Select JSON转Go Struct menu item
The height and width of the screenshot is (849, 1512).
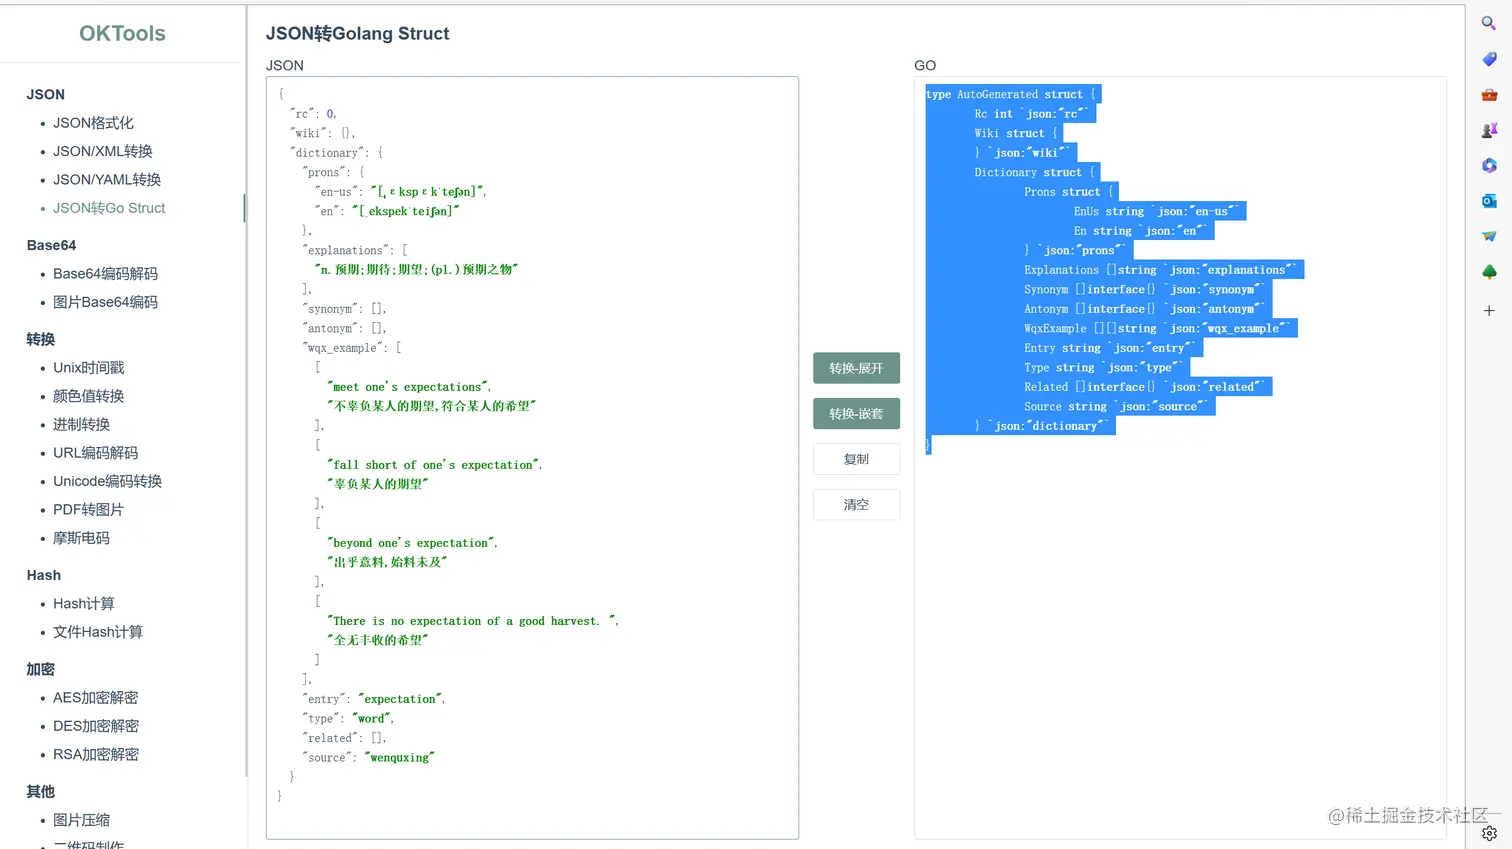(109, 208)
